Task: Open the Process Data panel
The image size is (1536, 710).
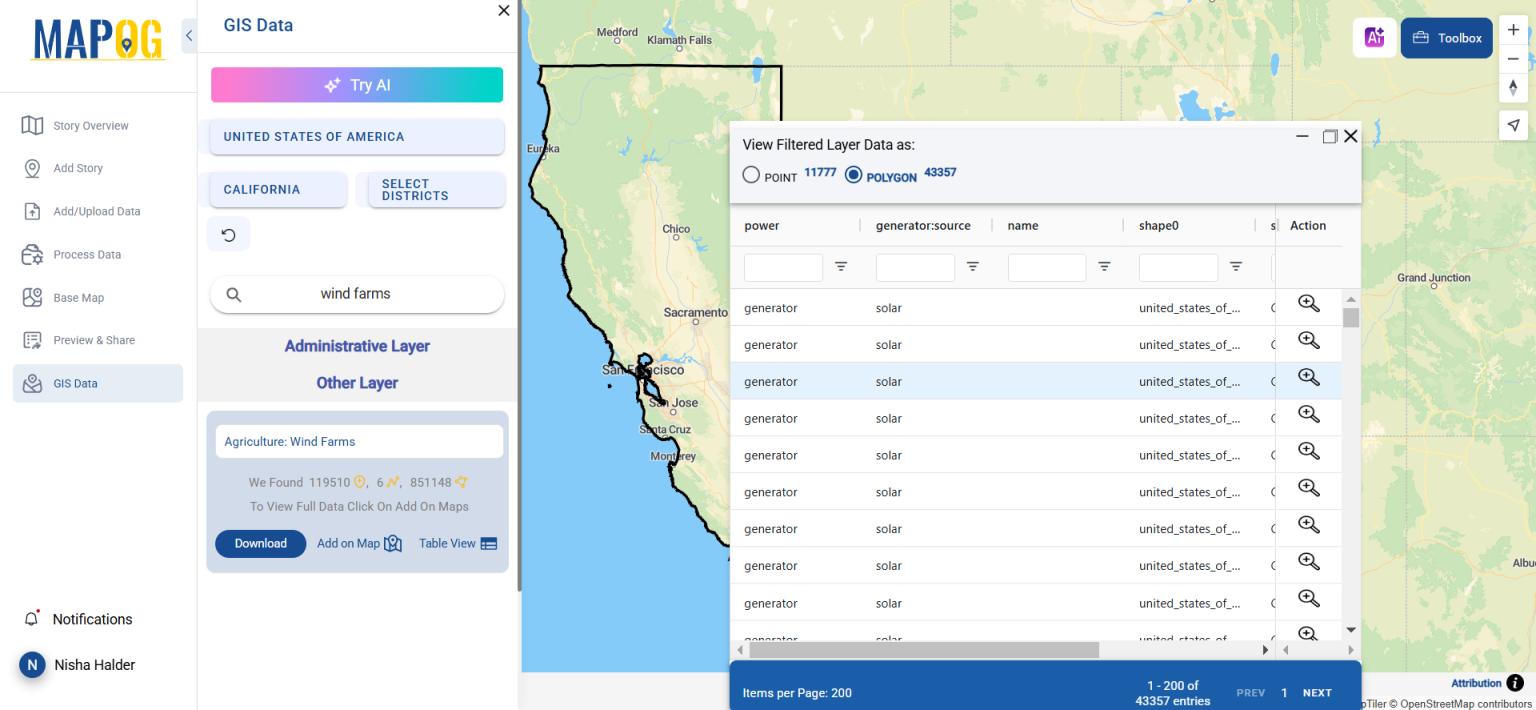Action: point(31,254)
